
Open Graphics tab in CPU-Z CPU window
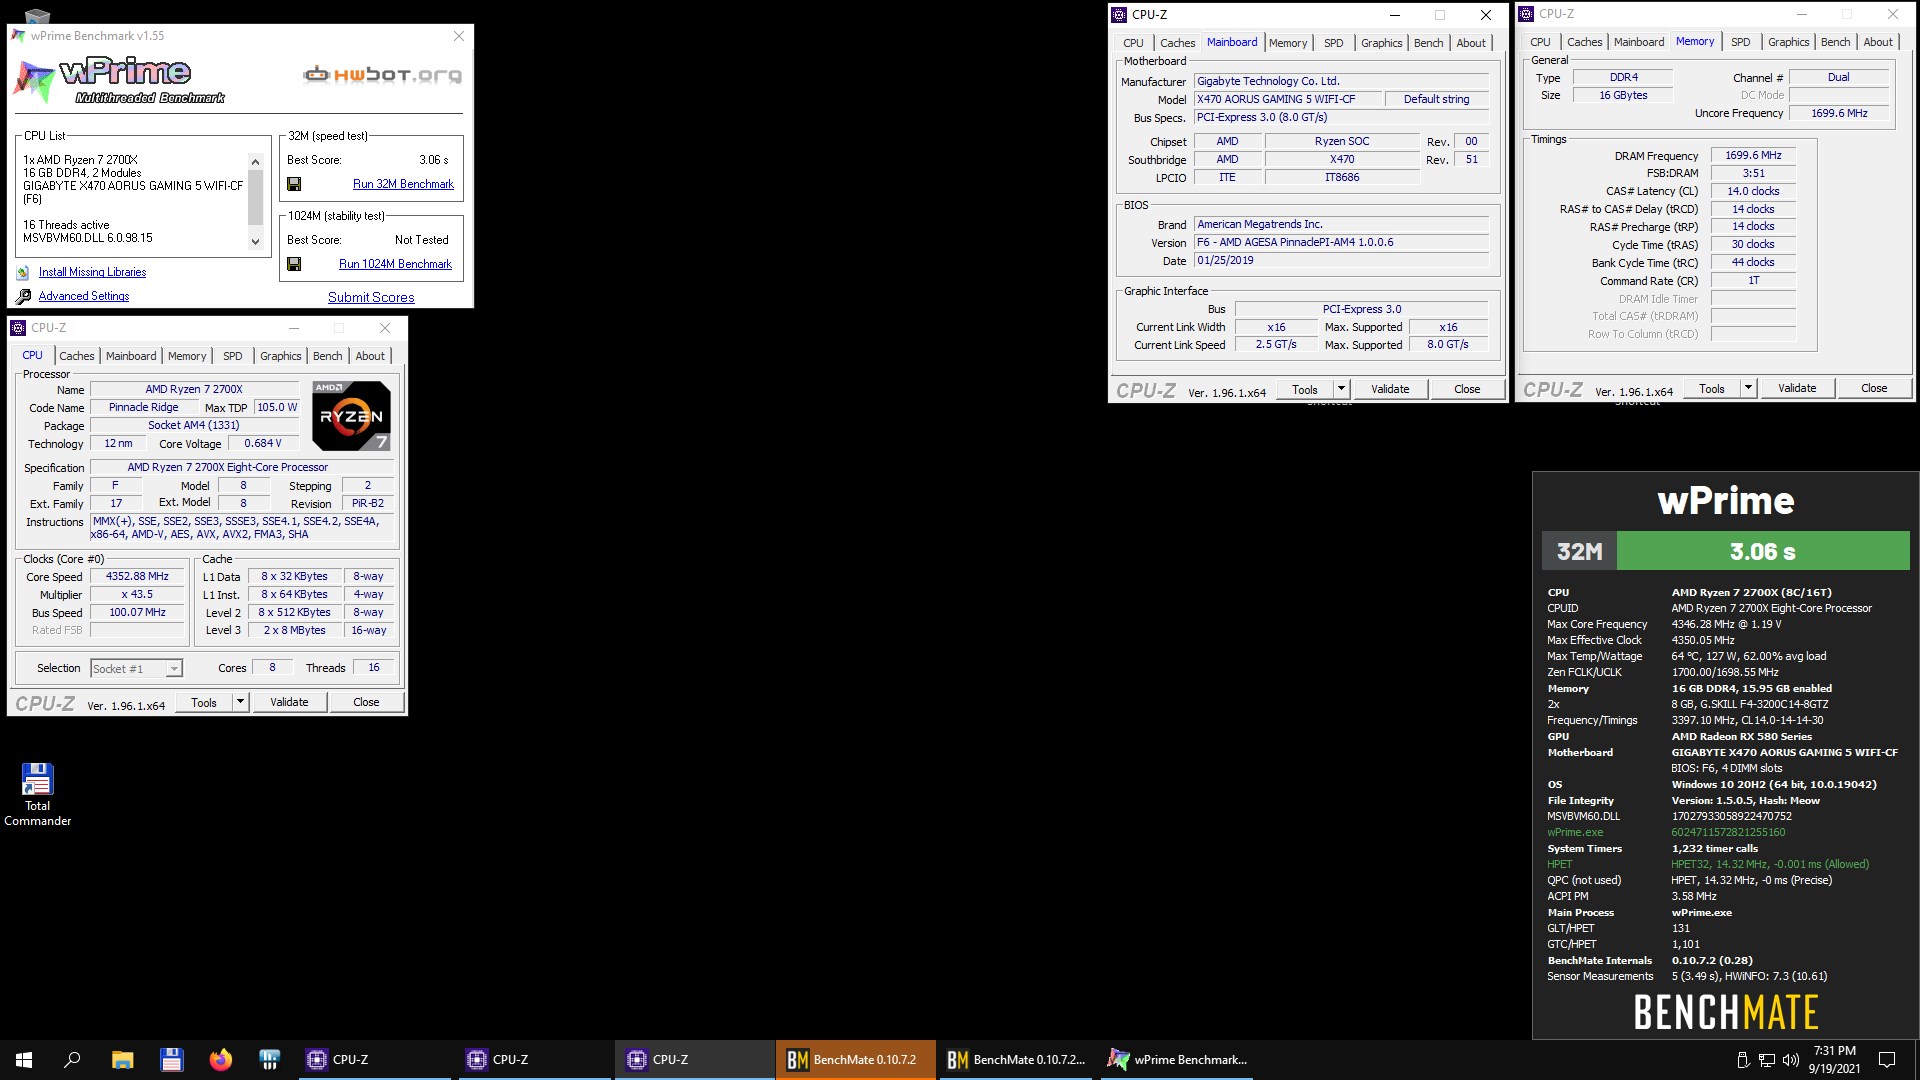[x=280, y=356]
